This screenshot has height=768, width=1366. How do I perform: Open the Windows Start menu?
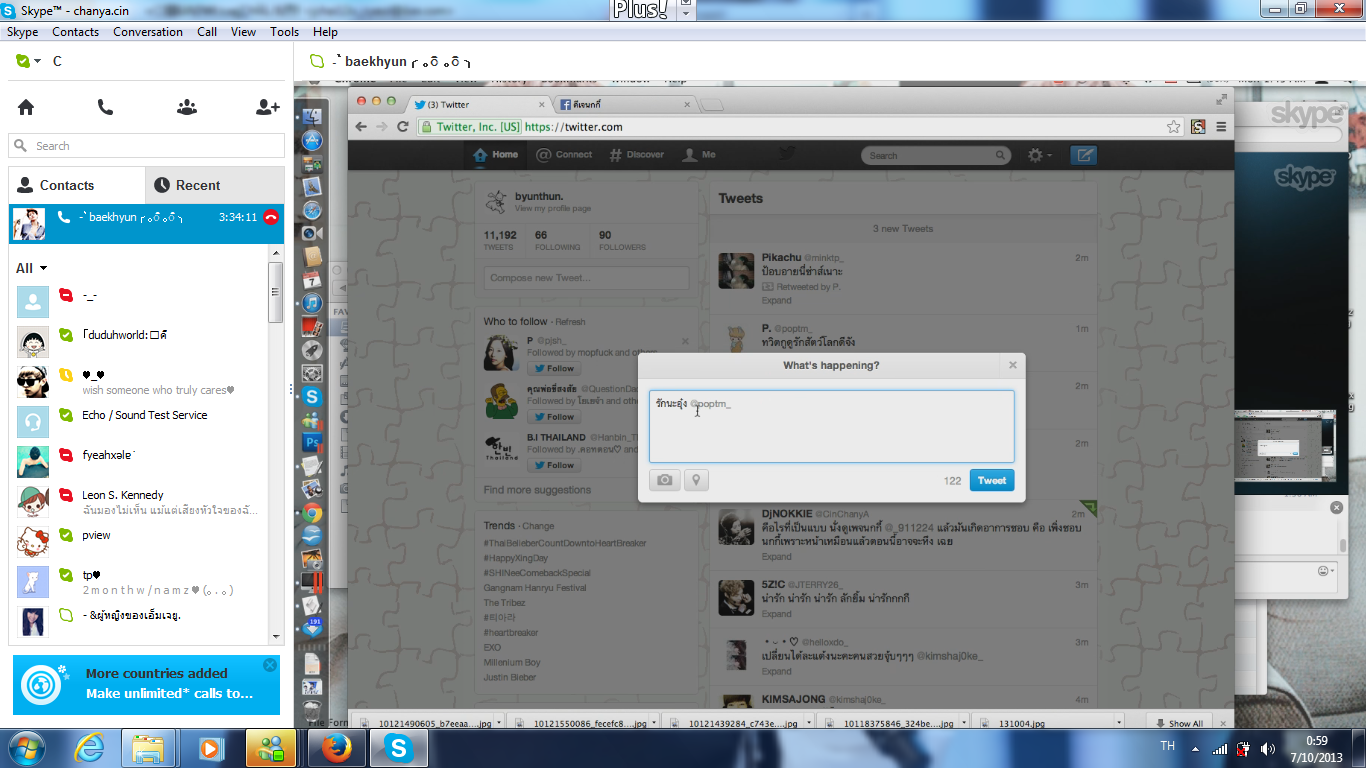click(25, 748)
